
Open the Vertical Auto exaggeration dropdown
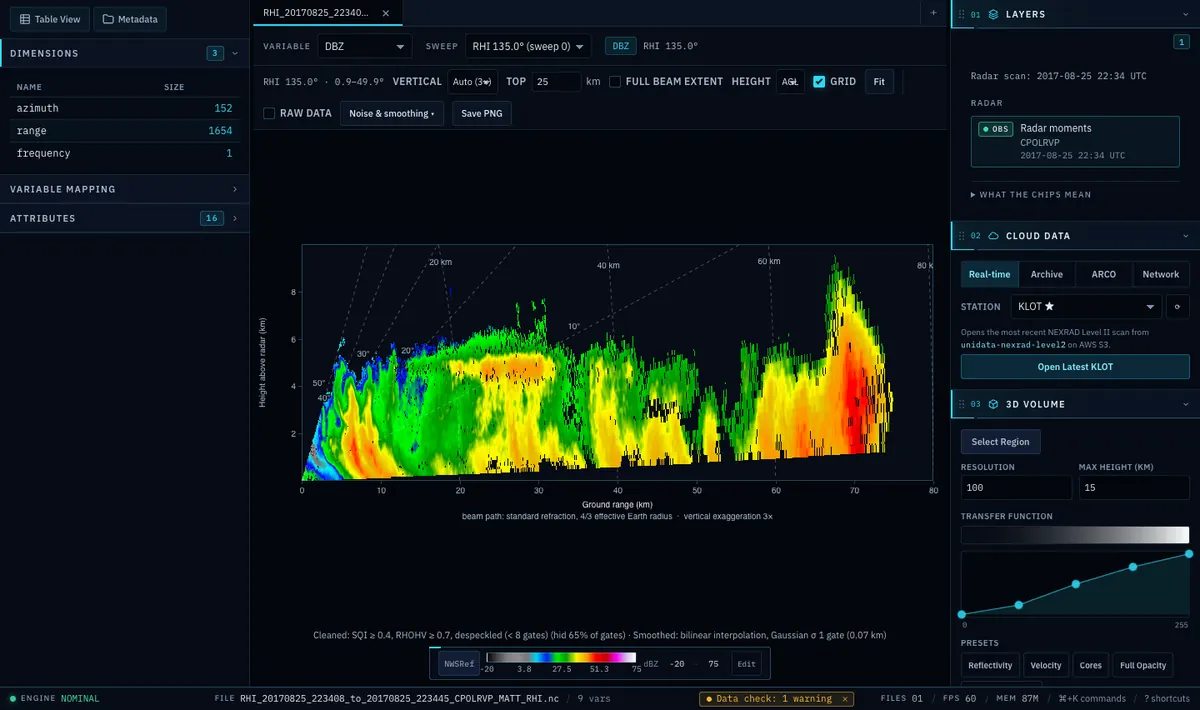pyautogui.click(x=472, y=82)
